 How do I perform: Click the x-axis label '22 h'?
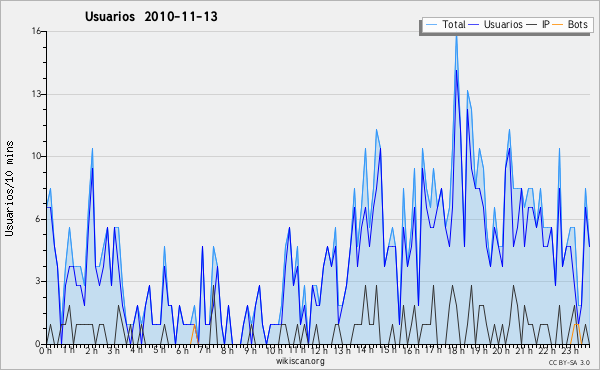click(547, 351)
